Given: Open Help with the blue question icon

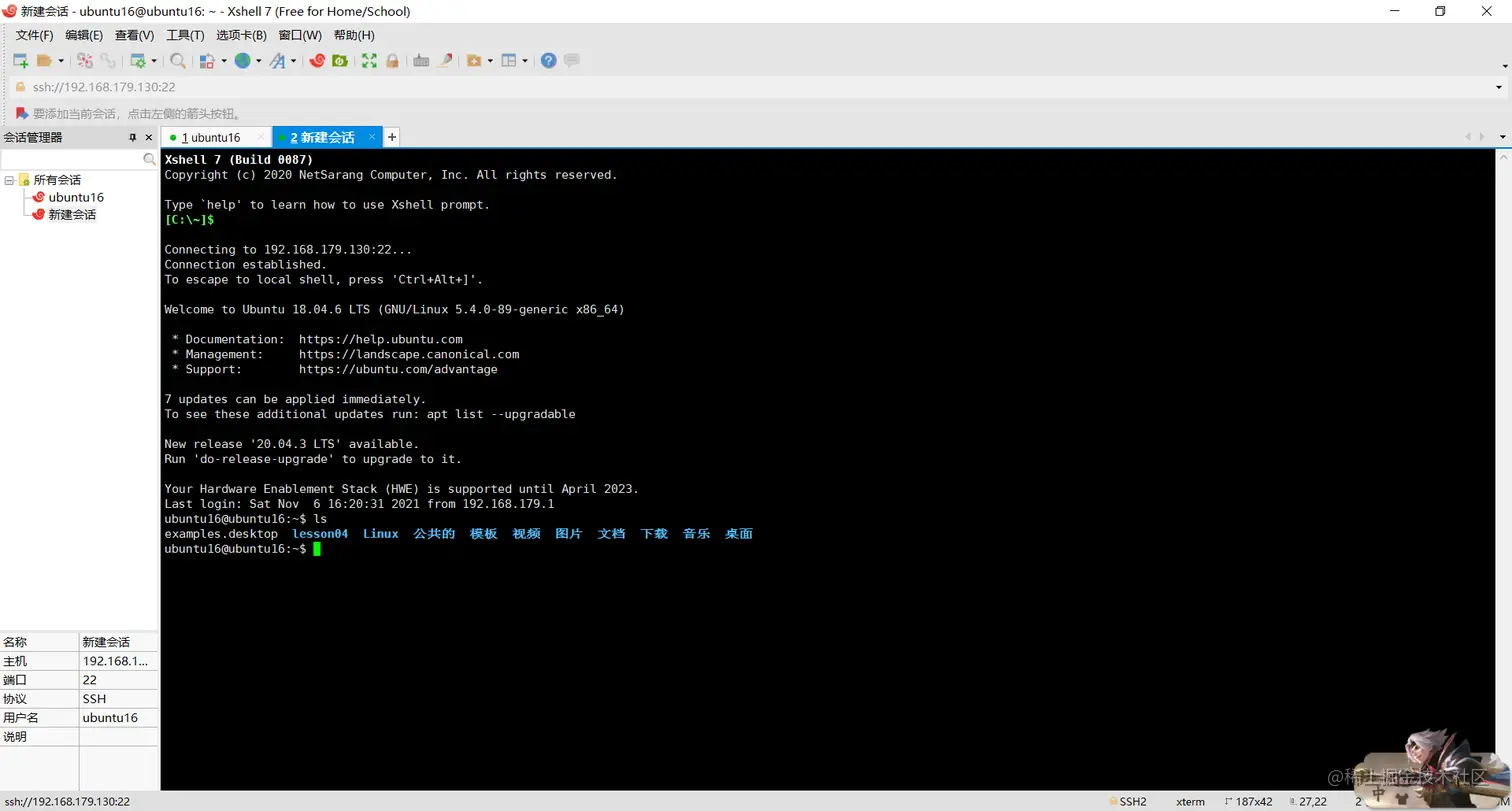Looking at the screenshot, I should pos(548,61).
